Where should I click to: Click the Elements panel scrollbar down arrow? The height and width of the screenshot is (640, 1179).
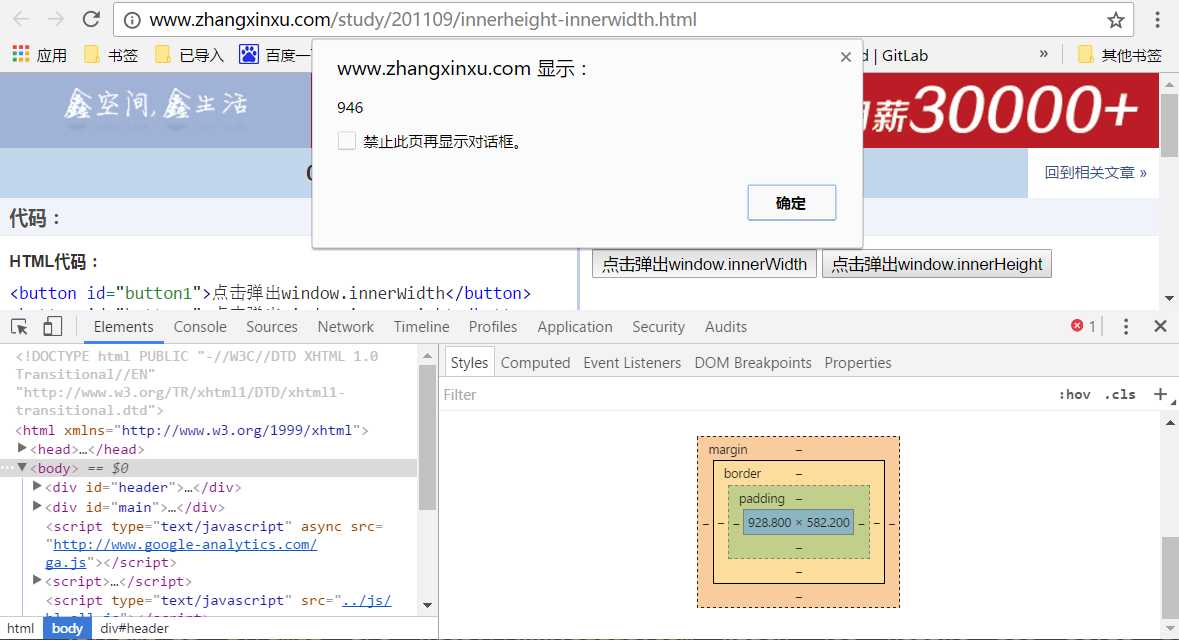tap(427, 605)
